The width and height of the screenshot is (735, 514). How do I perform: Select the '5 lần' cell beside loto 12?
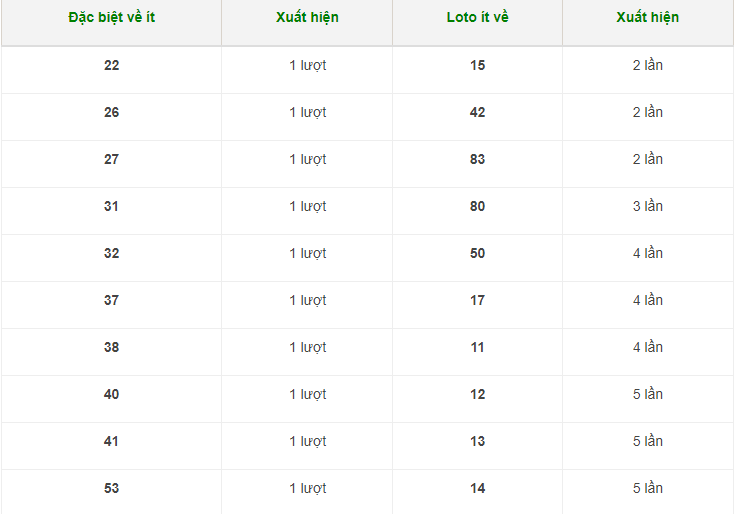[x=647, y=394]
